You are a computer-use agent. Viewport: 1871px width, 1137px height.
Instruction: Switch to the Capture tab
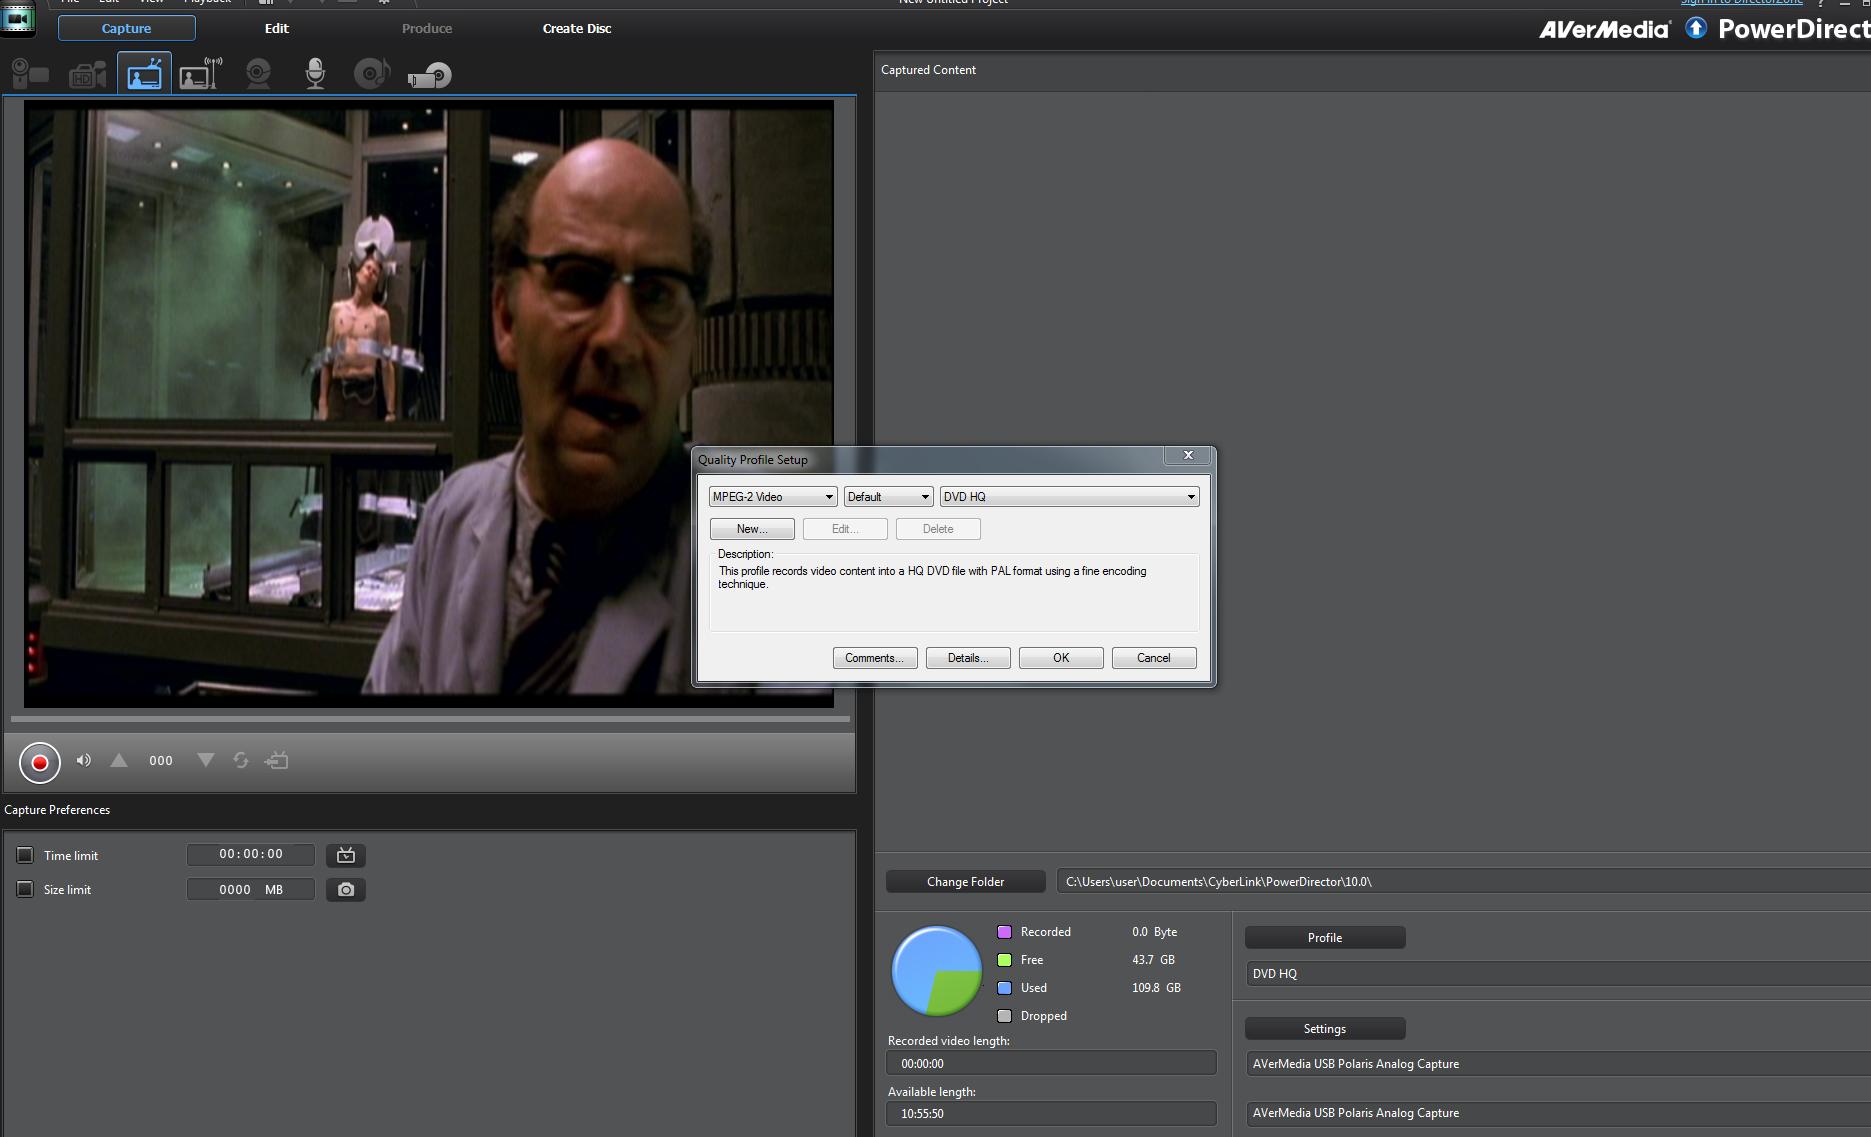click(126, 28)
